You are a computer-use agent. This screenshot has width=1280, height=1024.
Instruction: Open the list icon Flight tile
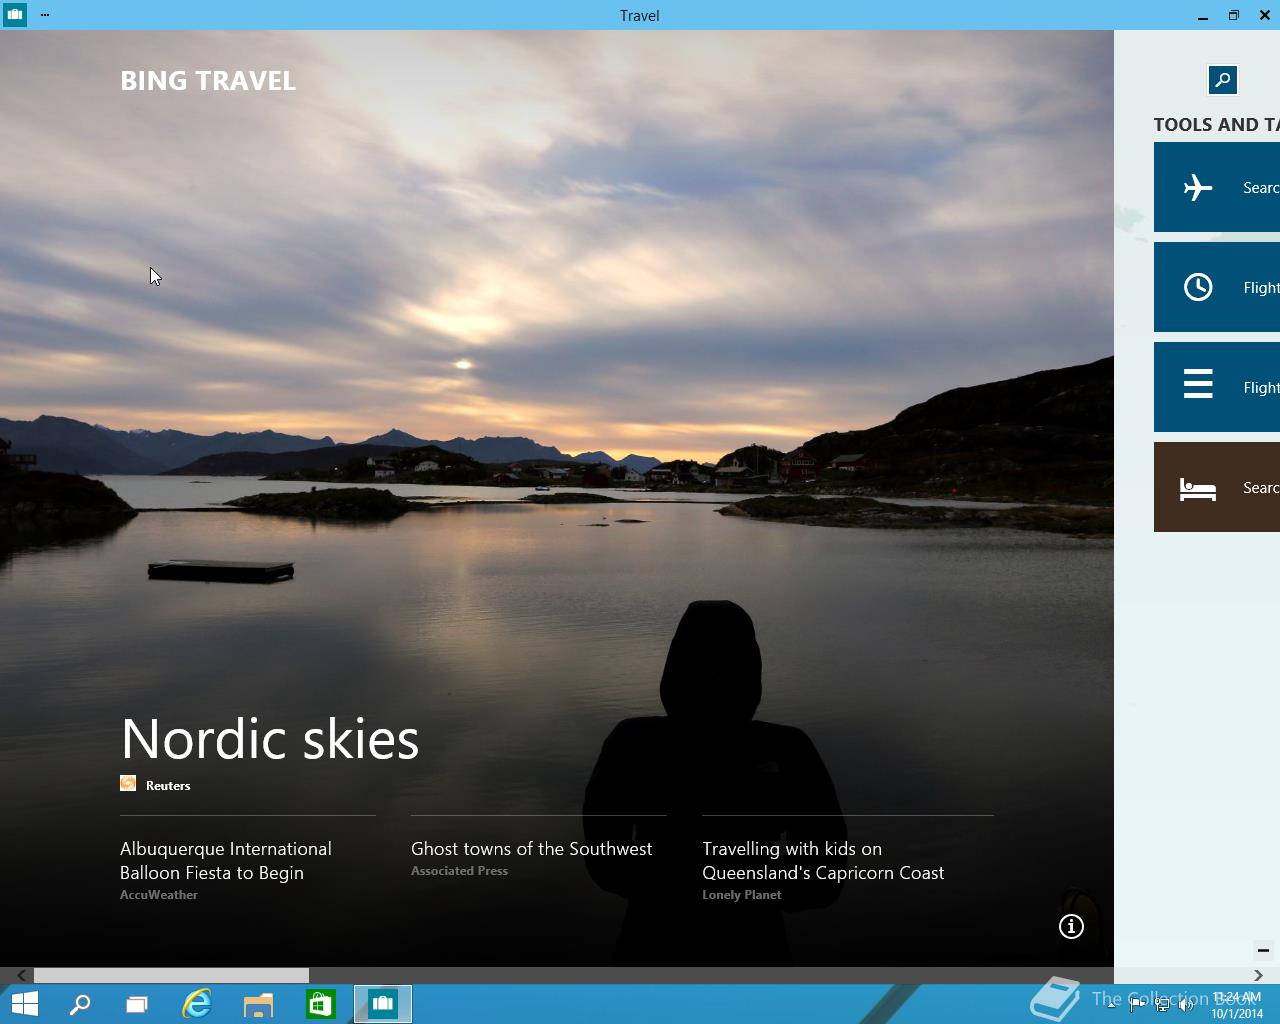(x=1217, y=387)
